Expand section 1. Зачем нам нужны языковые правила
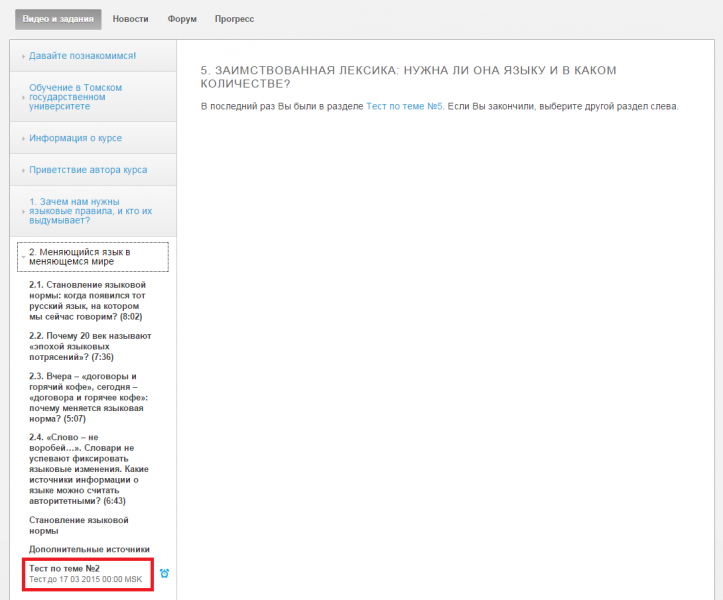The image size is (723, 600). 93,211
